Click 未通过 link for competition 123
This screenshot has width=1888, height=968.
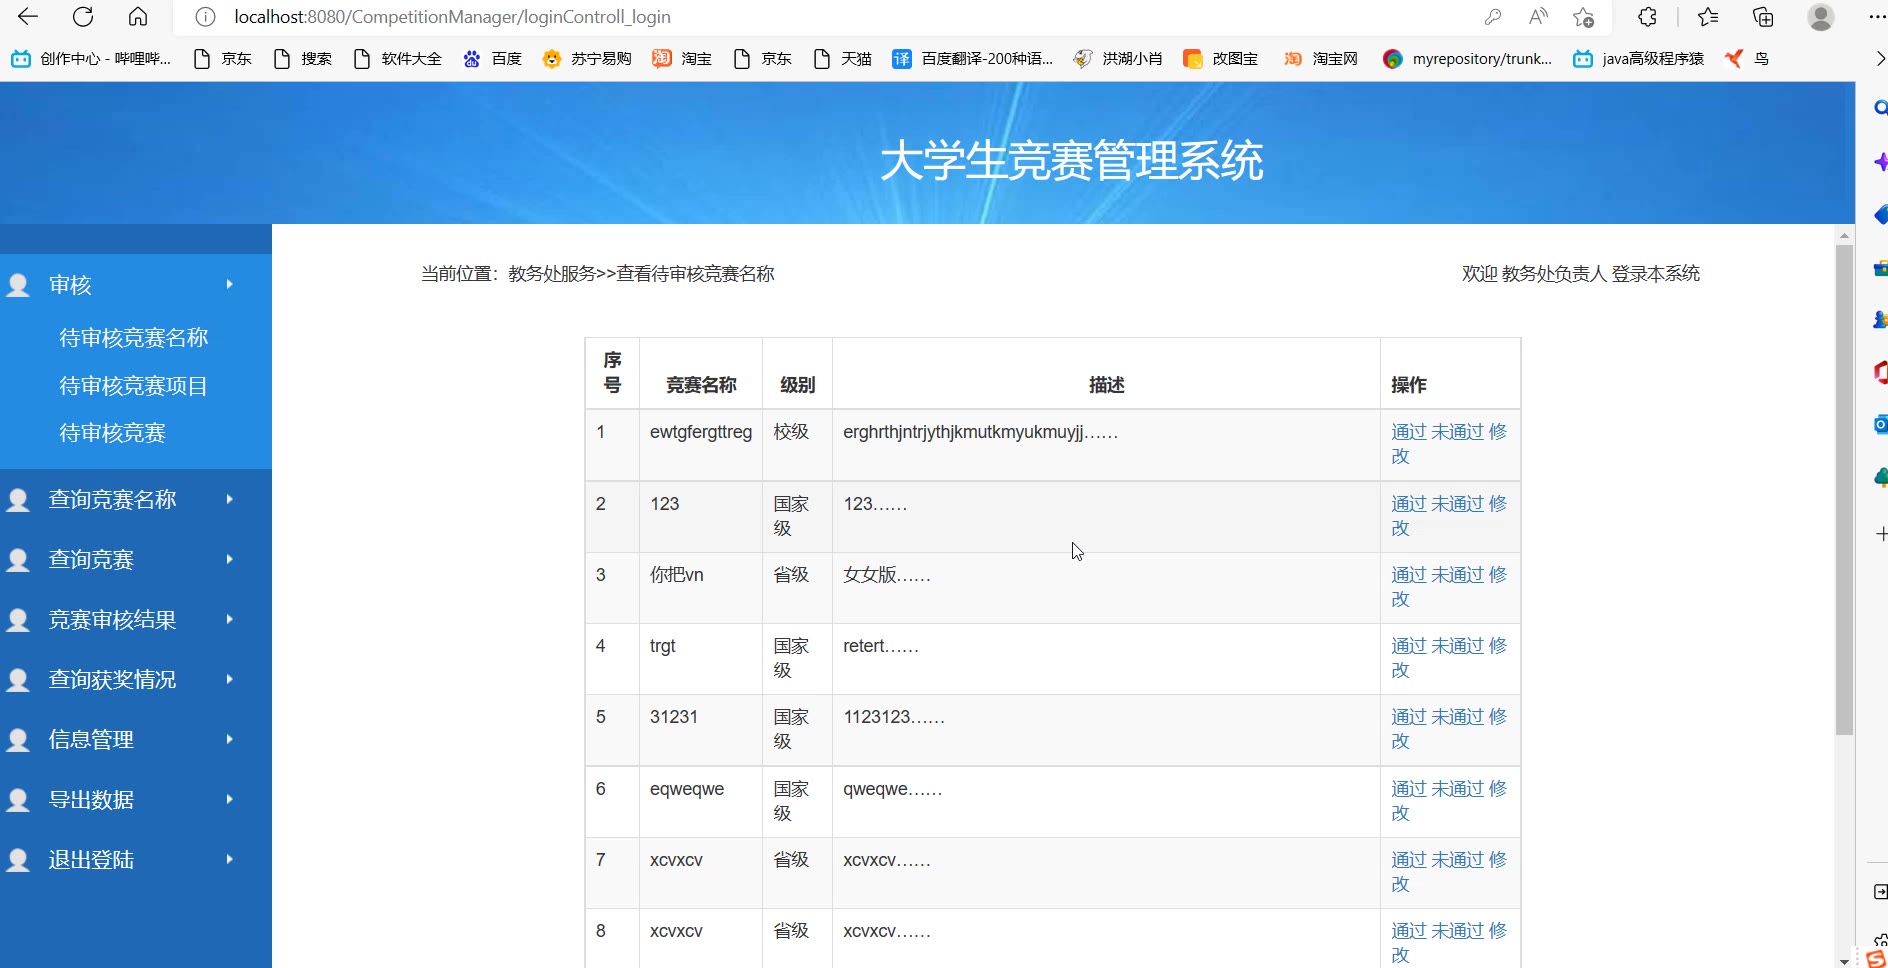(x=1457, y=504)
